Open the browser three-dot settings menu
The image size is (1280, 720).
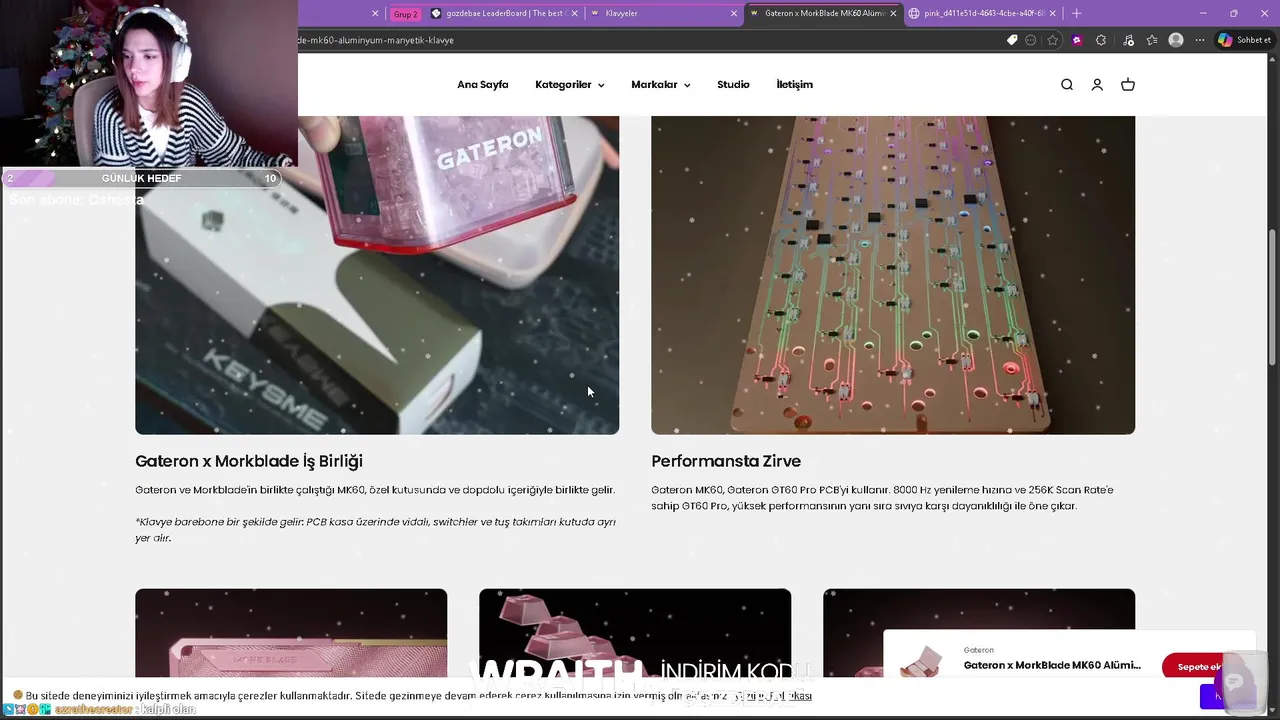1200,40
